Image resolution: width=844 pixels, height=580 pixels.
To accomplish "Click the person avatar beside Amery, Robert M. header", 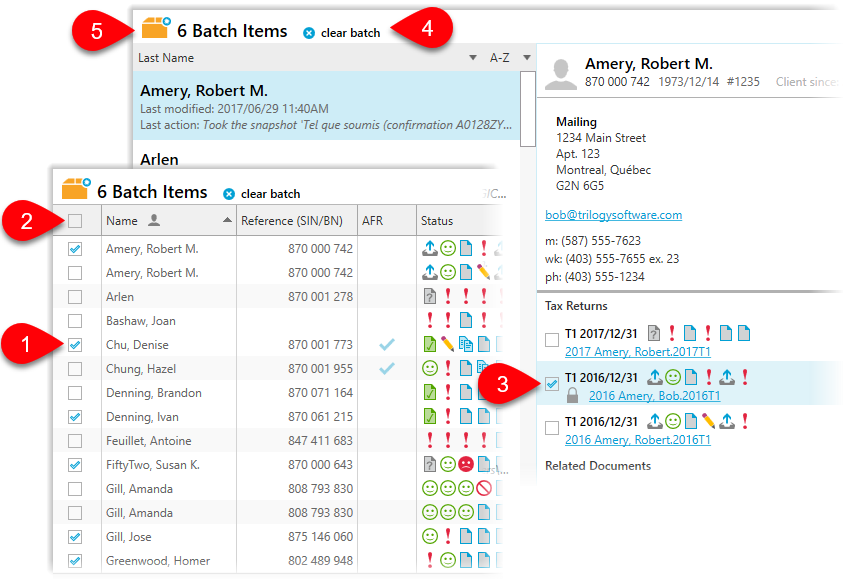I will coord(561,74).
